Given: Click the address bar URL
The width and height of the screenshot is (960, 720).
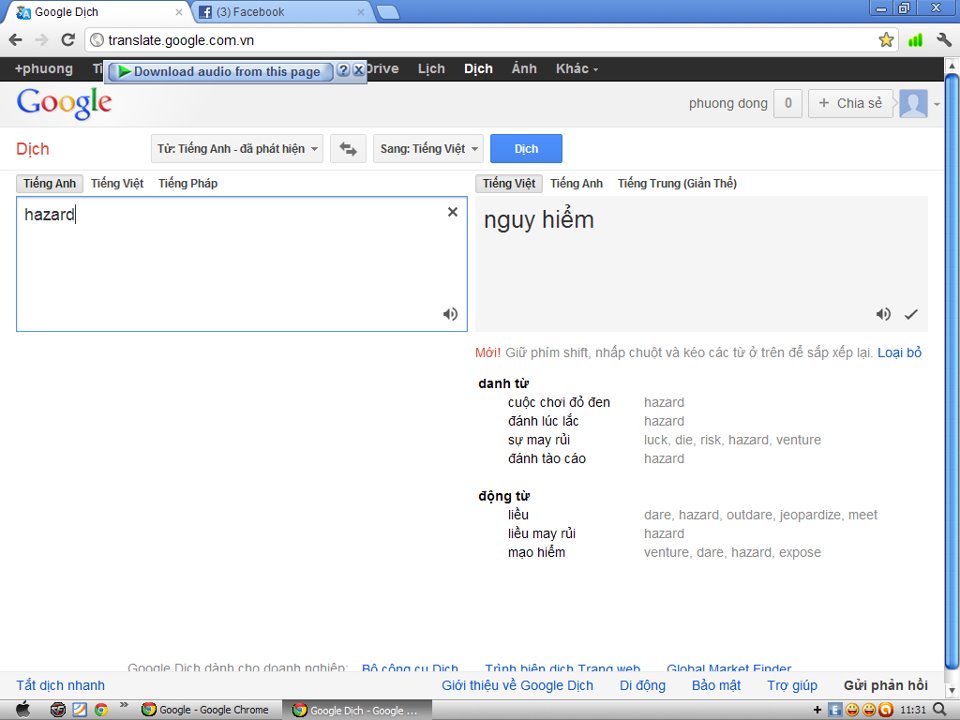Looking at the screenshot, I should 181,40.
